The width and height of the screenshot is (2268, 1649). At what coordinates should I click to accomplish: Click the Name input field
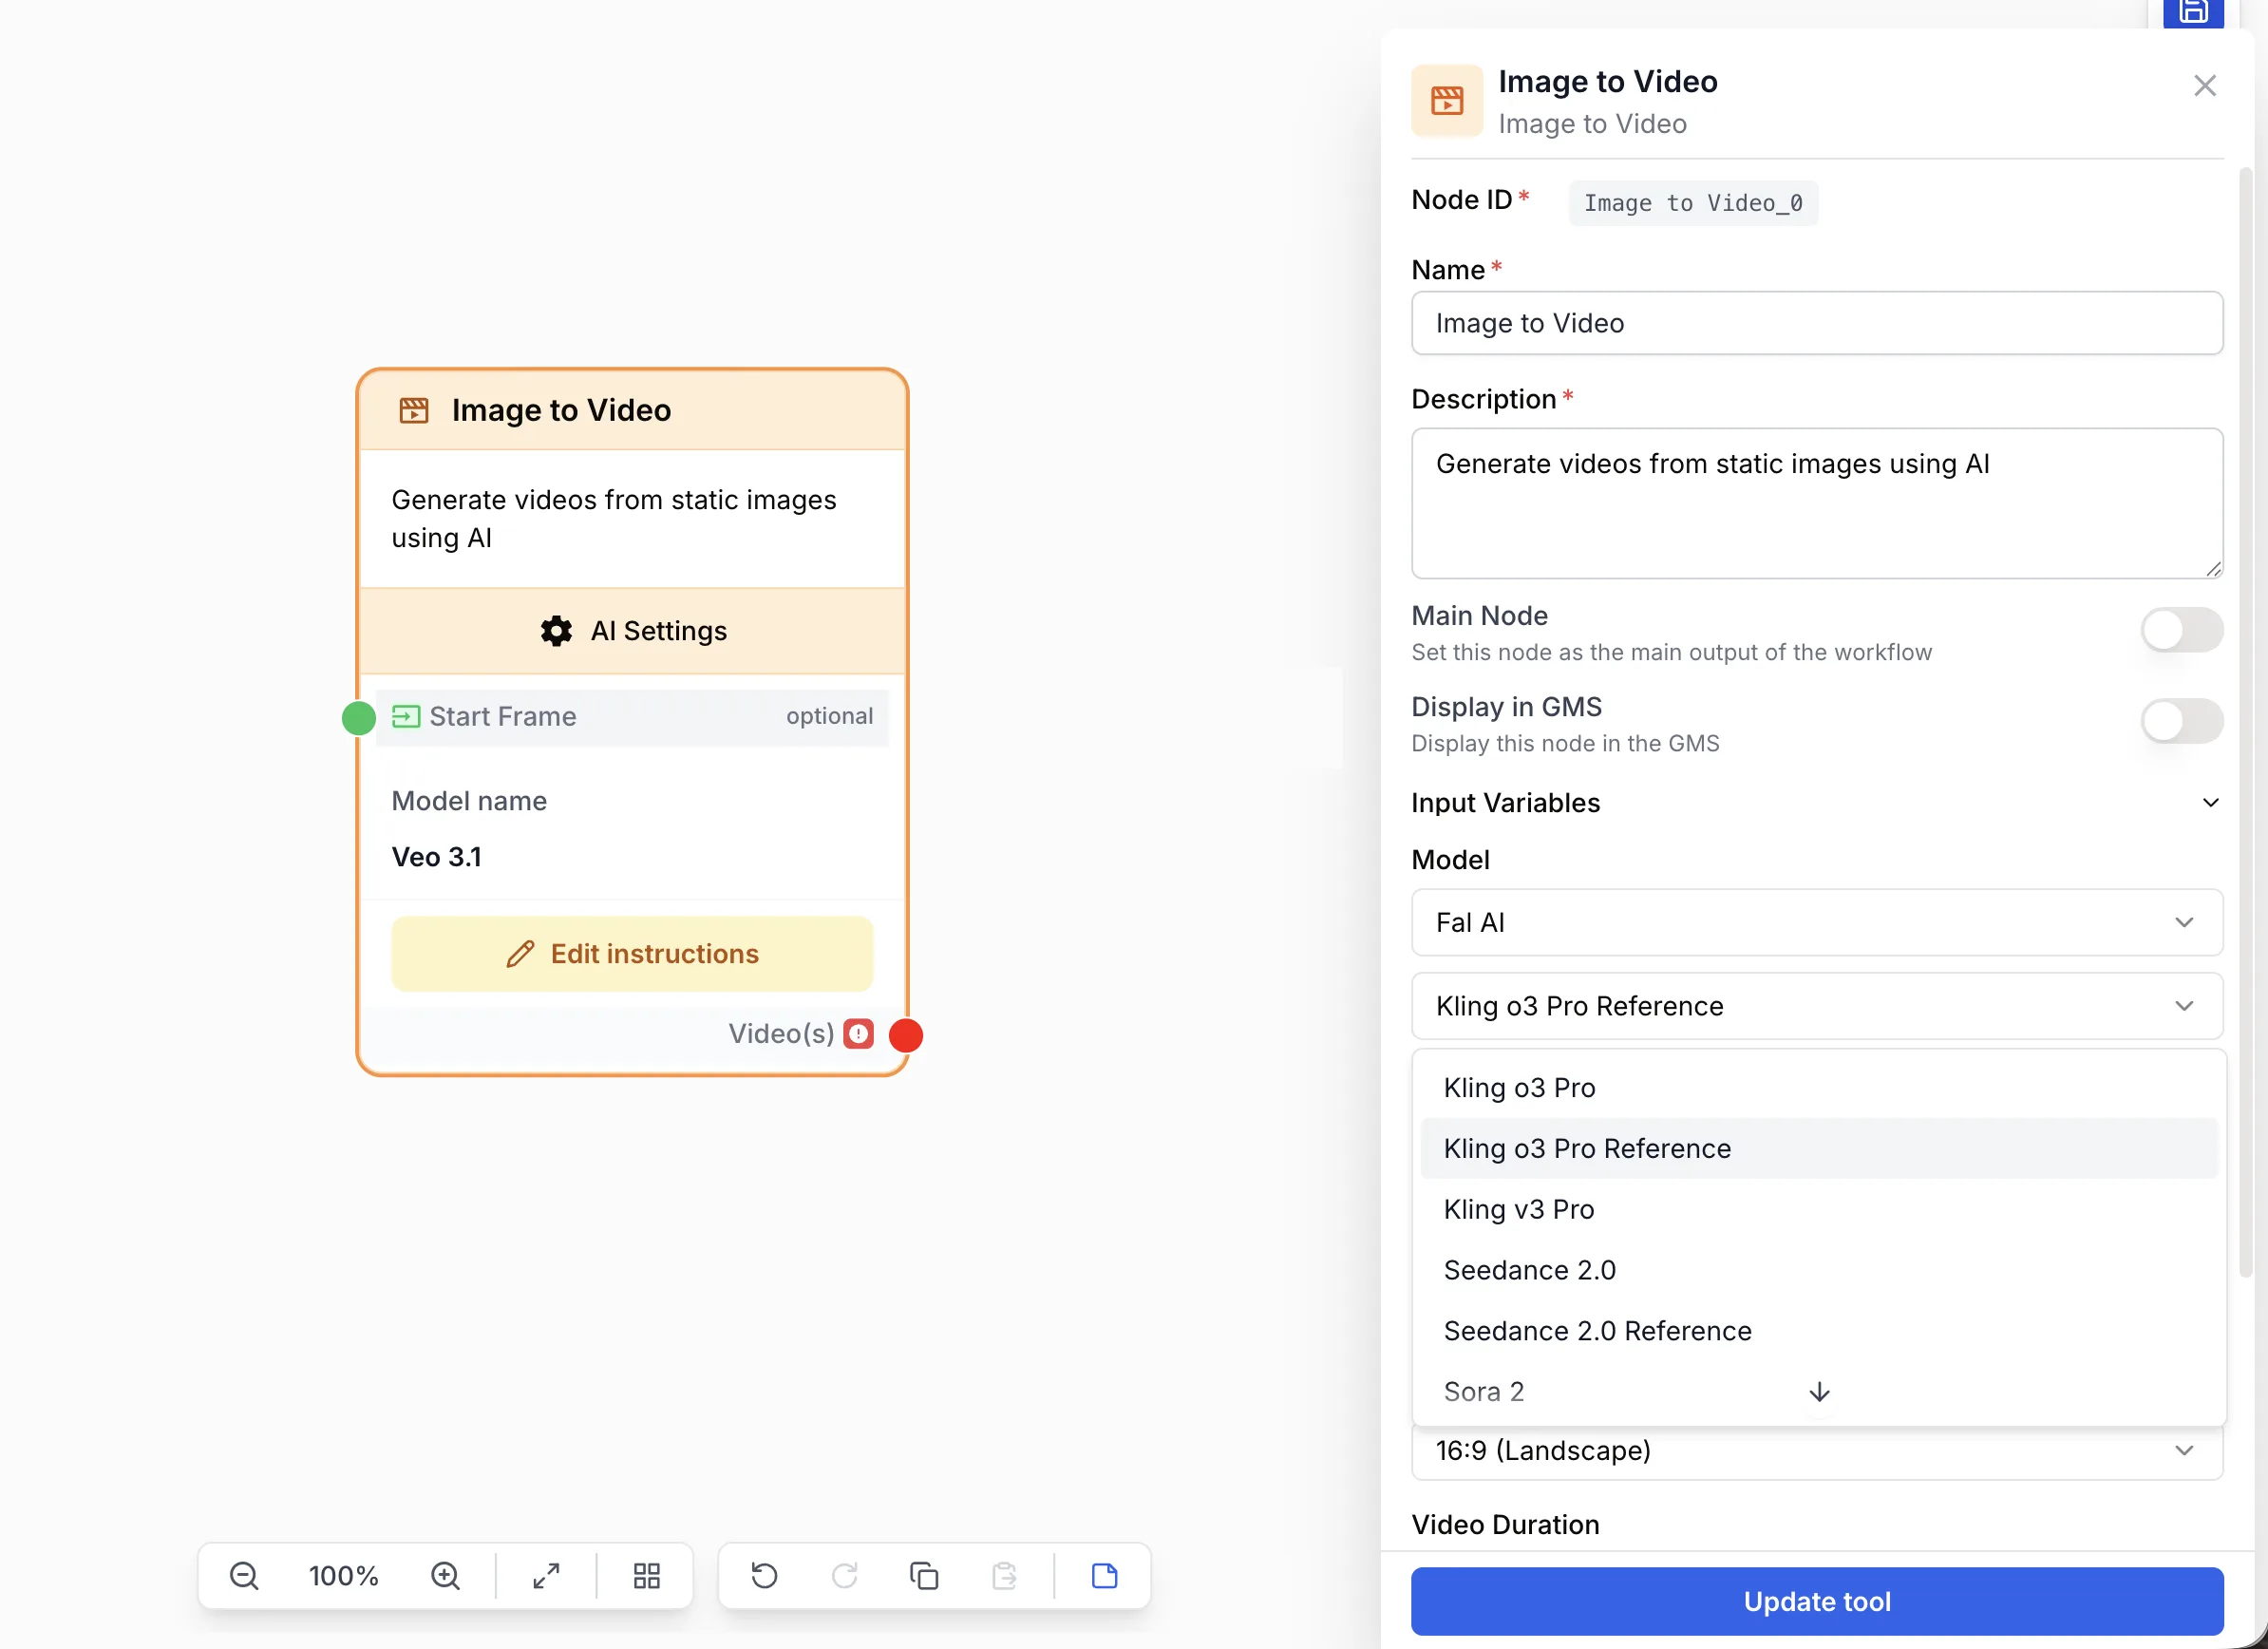pyautogui.click(x=1816, y=323)
